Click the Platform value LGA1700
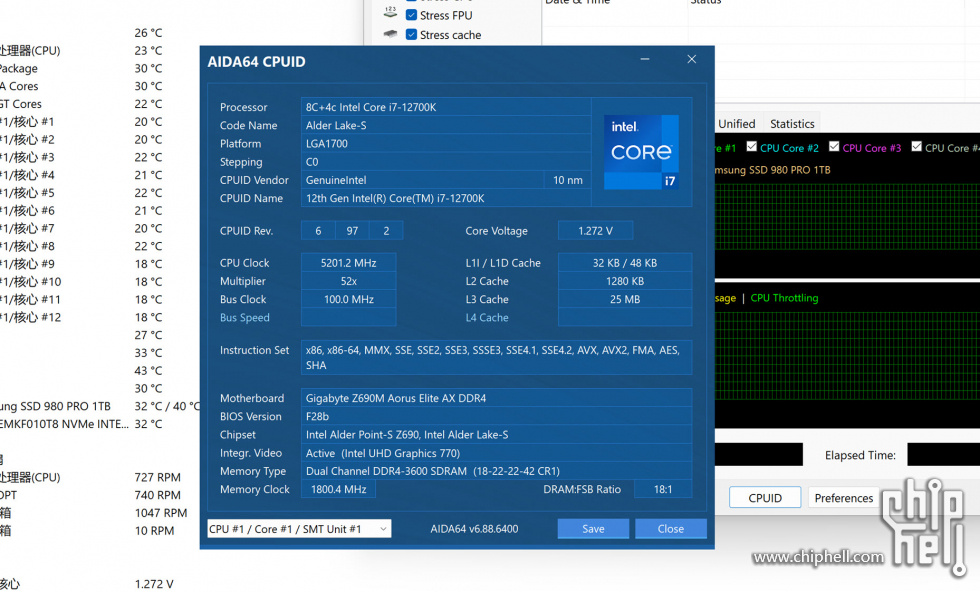This screenshot has width=980, height=592. pyautogui.click(x=446, y=143)
